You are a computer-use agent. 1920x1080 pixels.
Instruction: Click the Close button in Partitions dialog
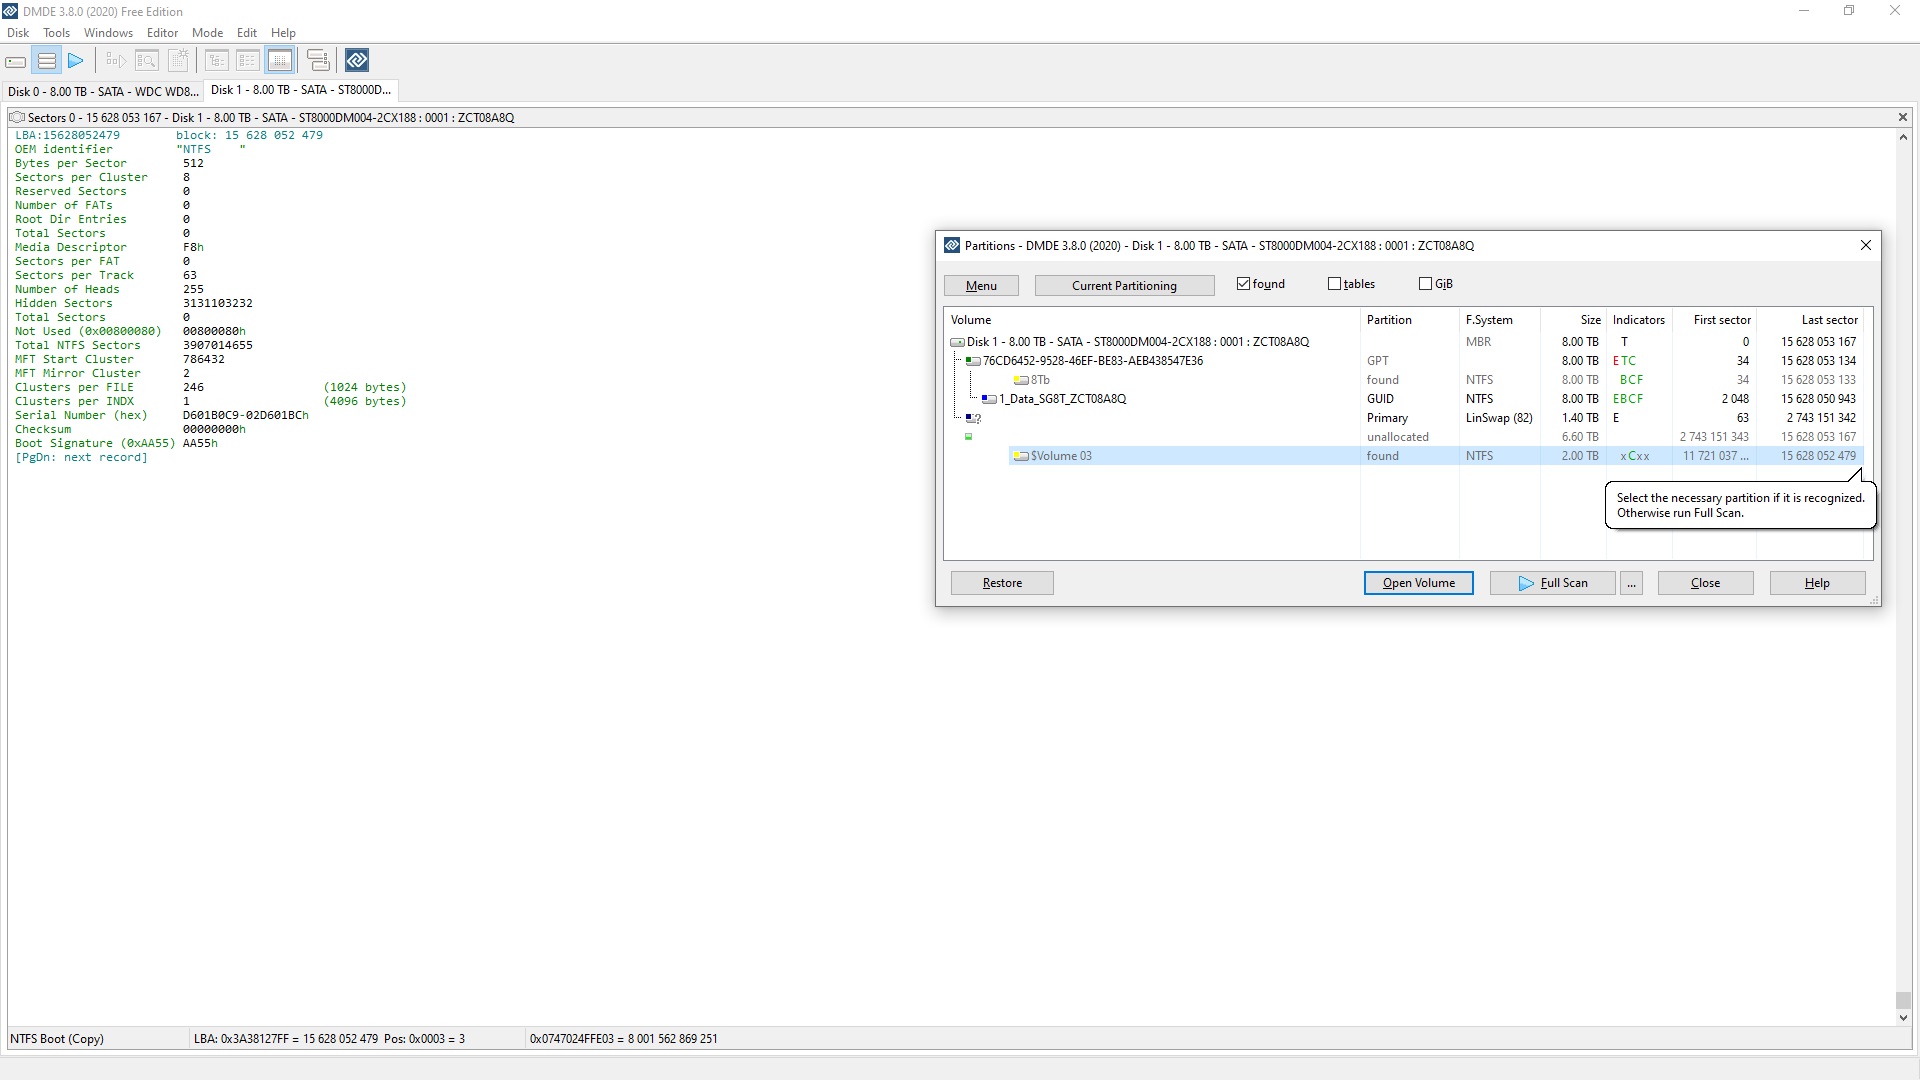pos(1705,583)
